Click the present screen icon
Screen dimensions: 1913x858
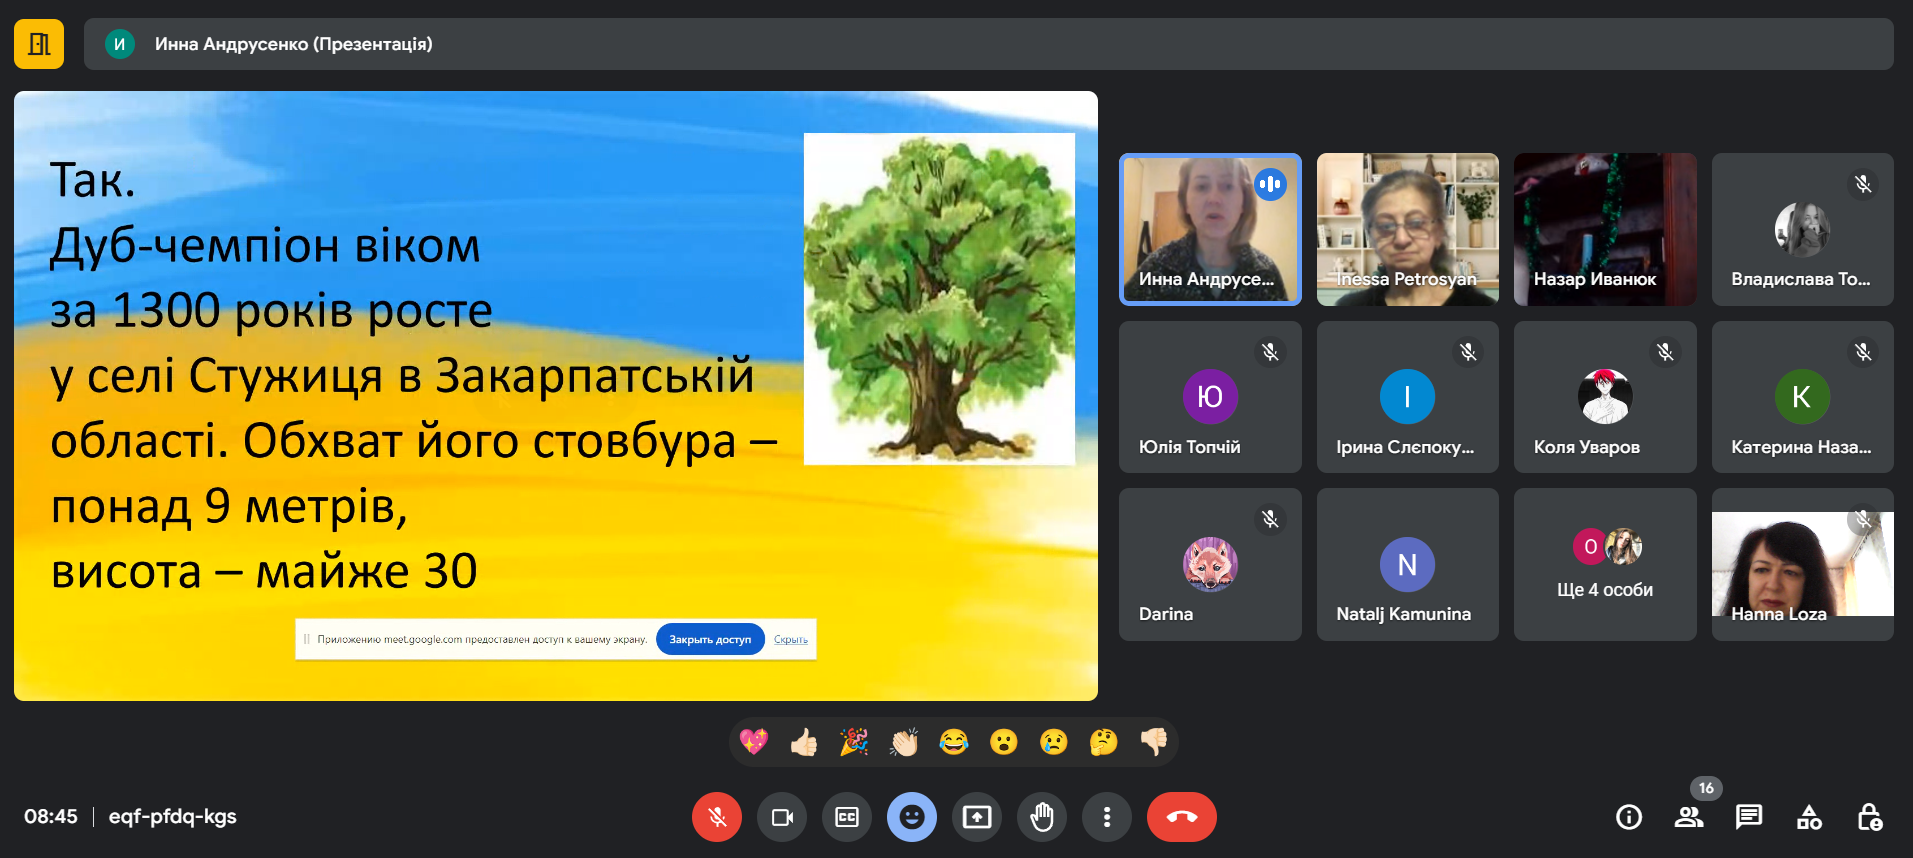(977, 817)
